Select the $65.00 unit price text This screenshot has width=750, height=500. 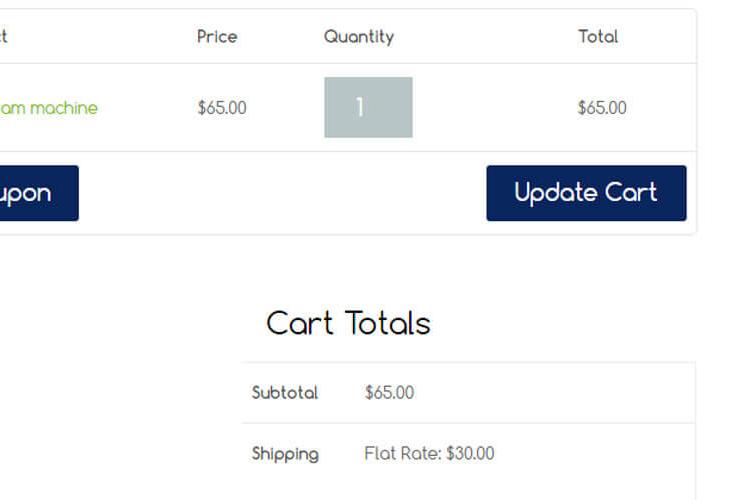222,108
